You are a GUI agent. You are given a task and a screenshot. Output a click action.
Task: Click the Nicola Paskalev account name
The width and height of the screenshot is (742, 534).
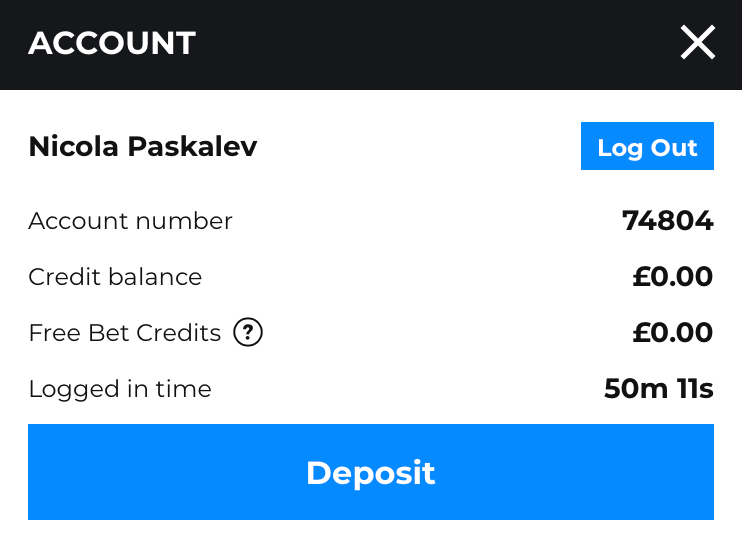pyautogui.click(x=142, y=146)
